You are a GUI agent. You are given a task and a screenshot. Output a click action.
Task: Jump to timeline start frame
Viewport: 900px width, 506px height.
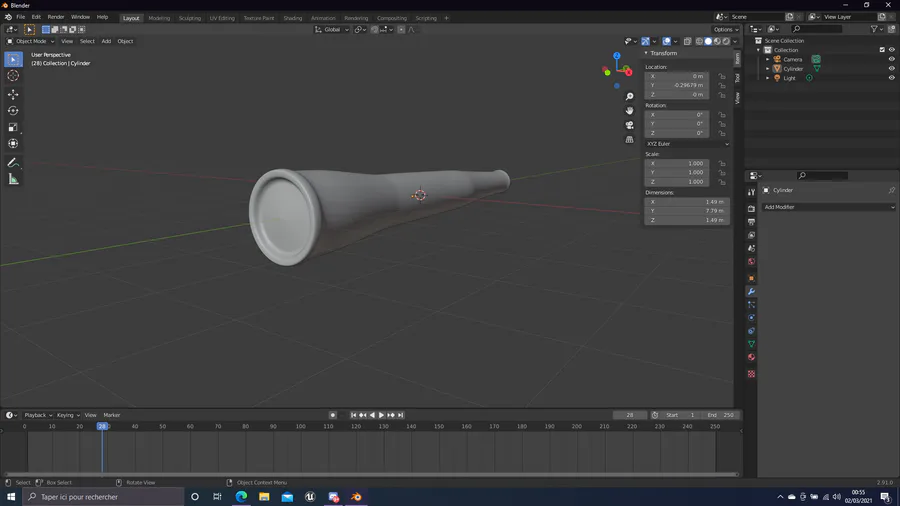click(354, 415)
